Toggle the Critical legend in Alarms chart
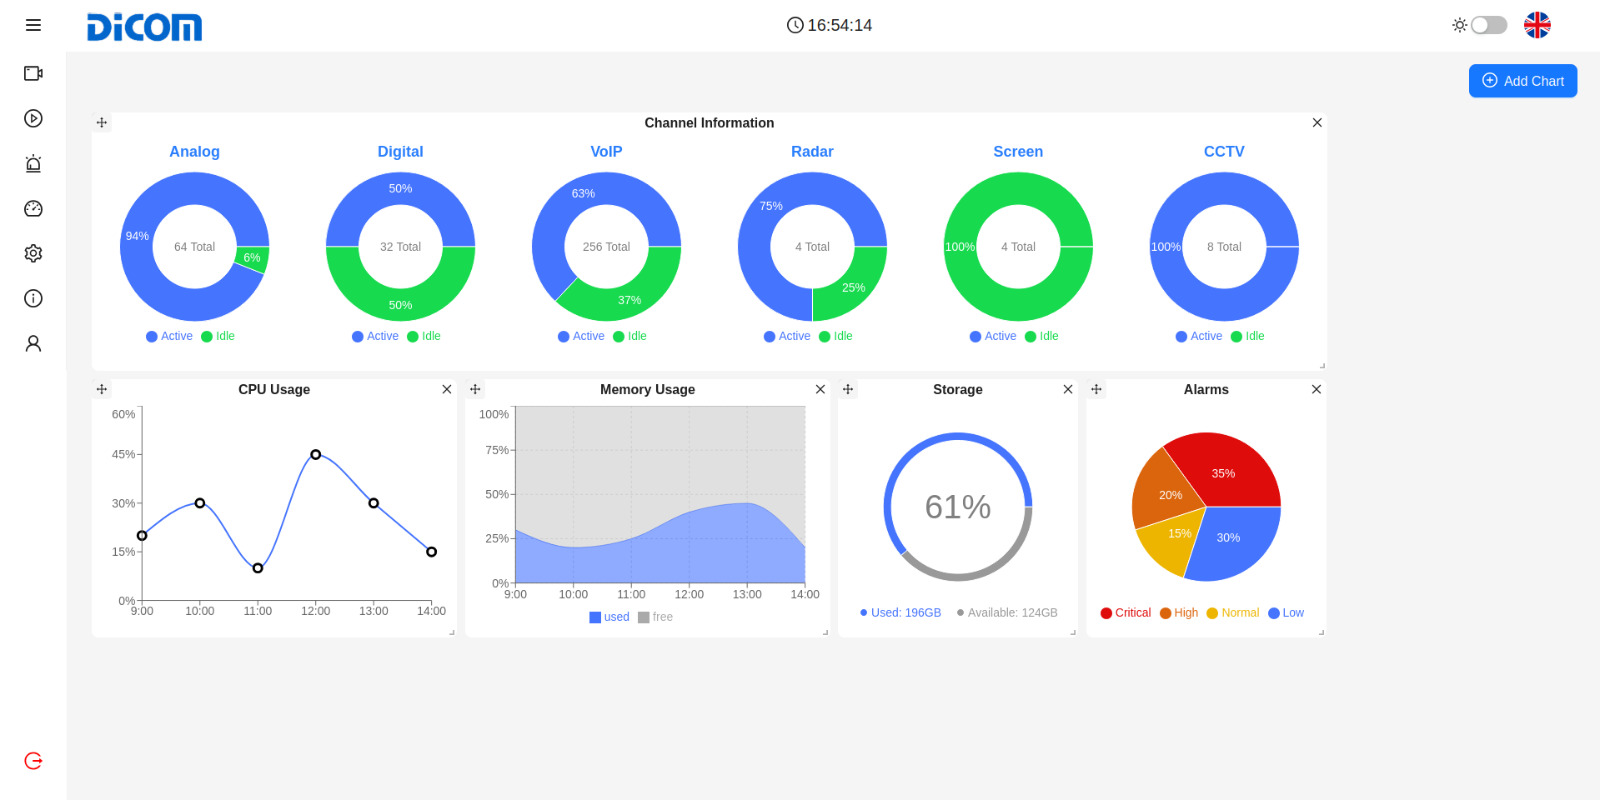 point(1125,613)
